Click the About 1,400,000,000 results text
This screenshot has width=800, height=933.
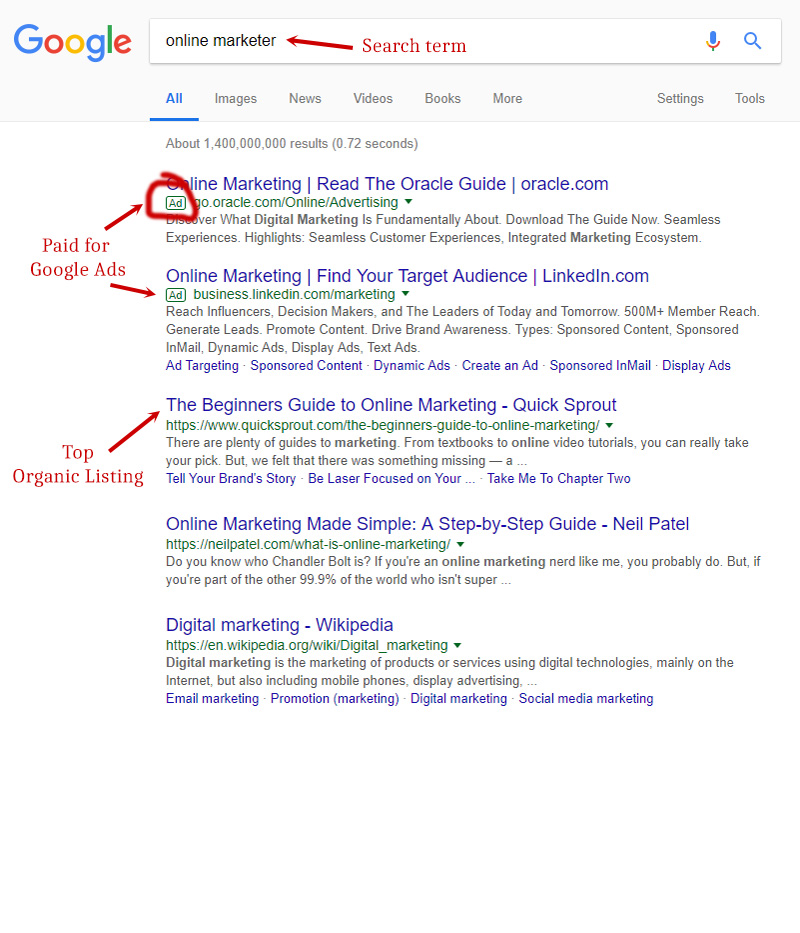coord(292,143)
